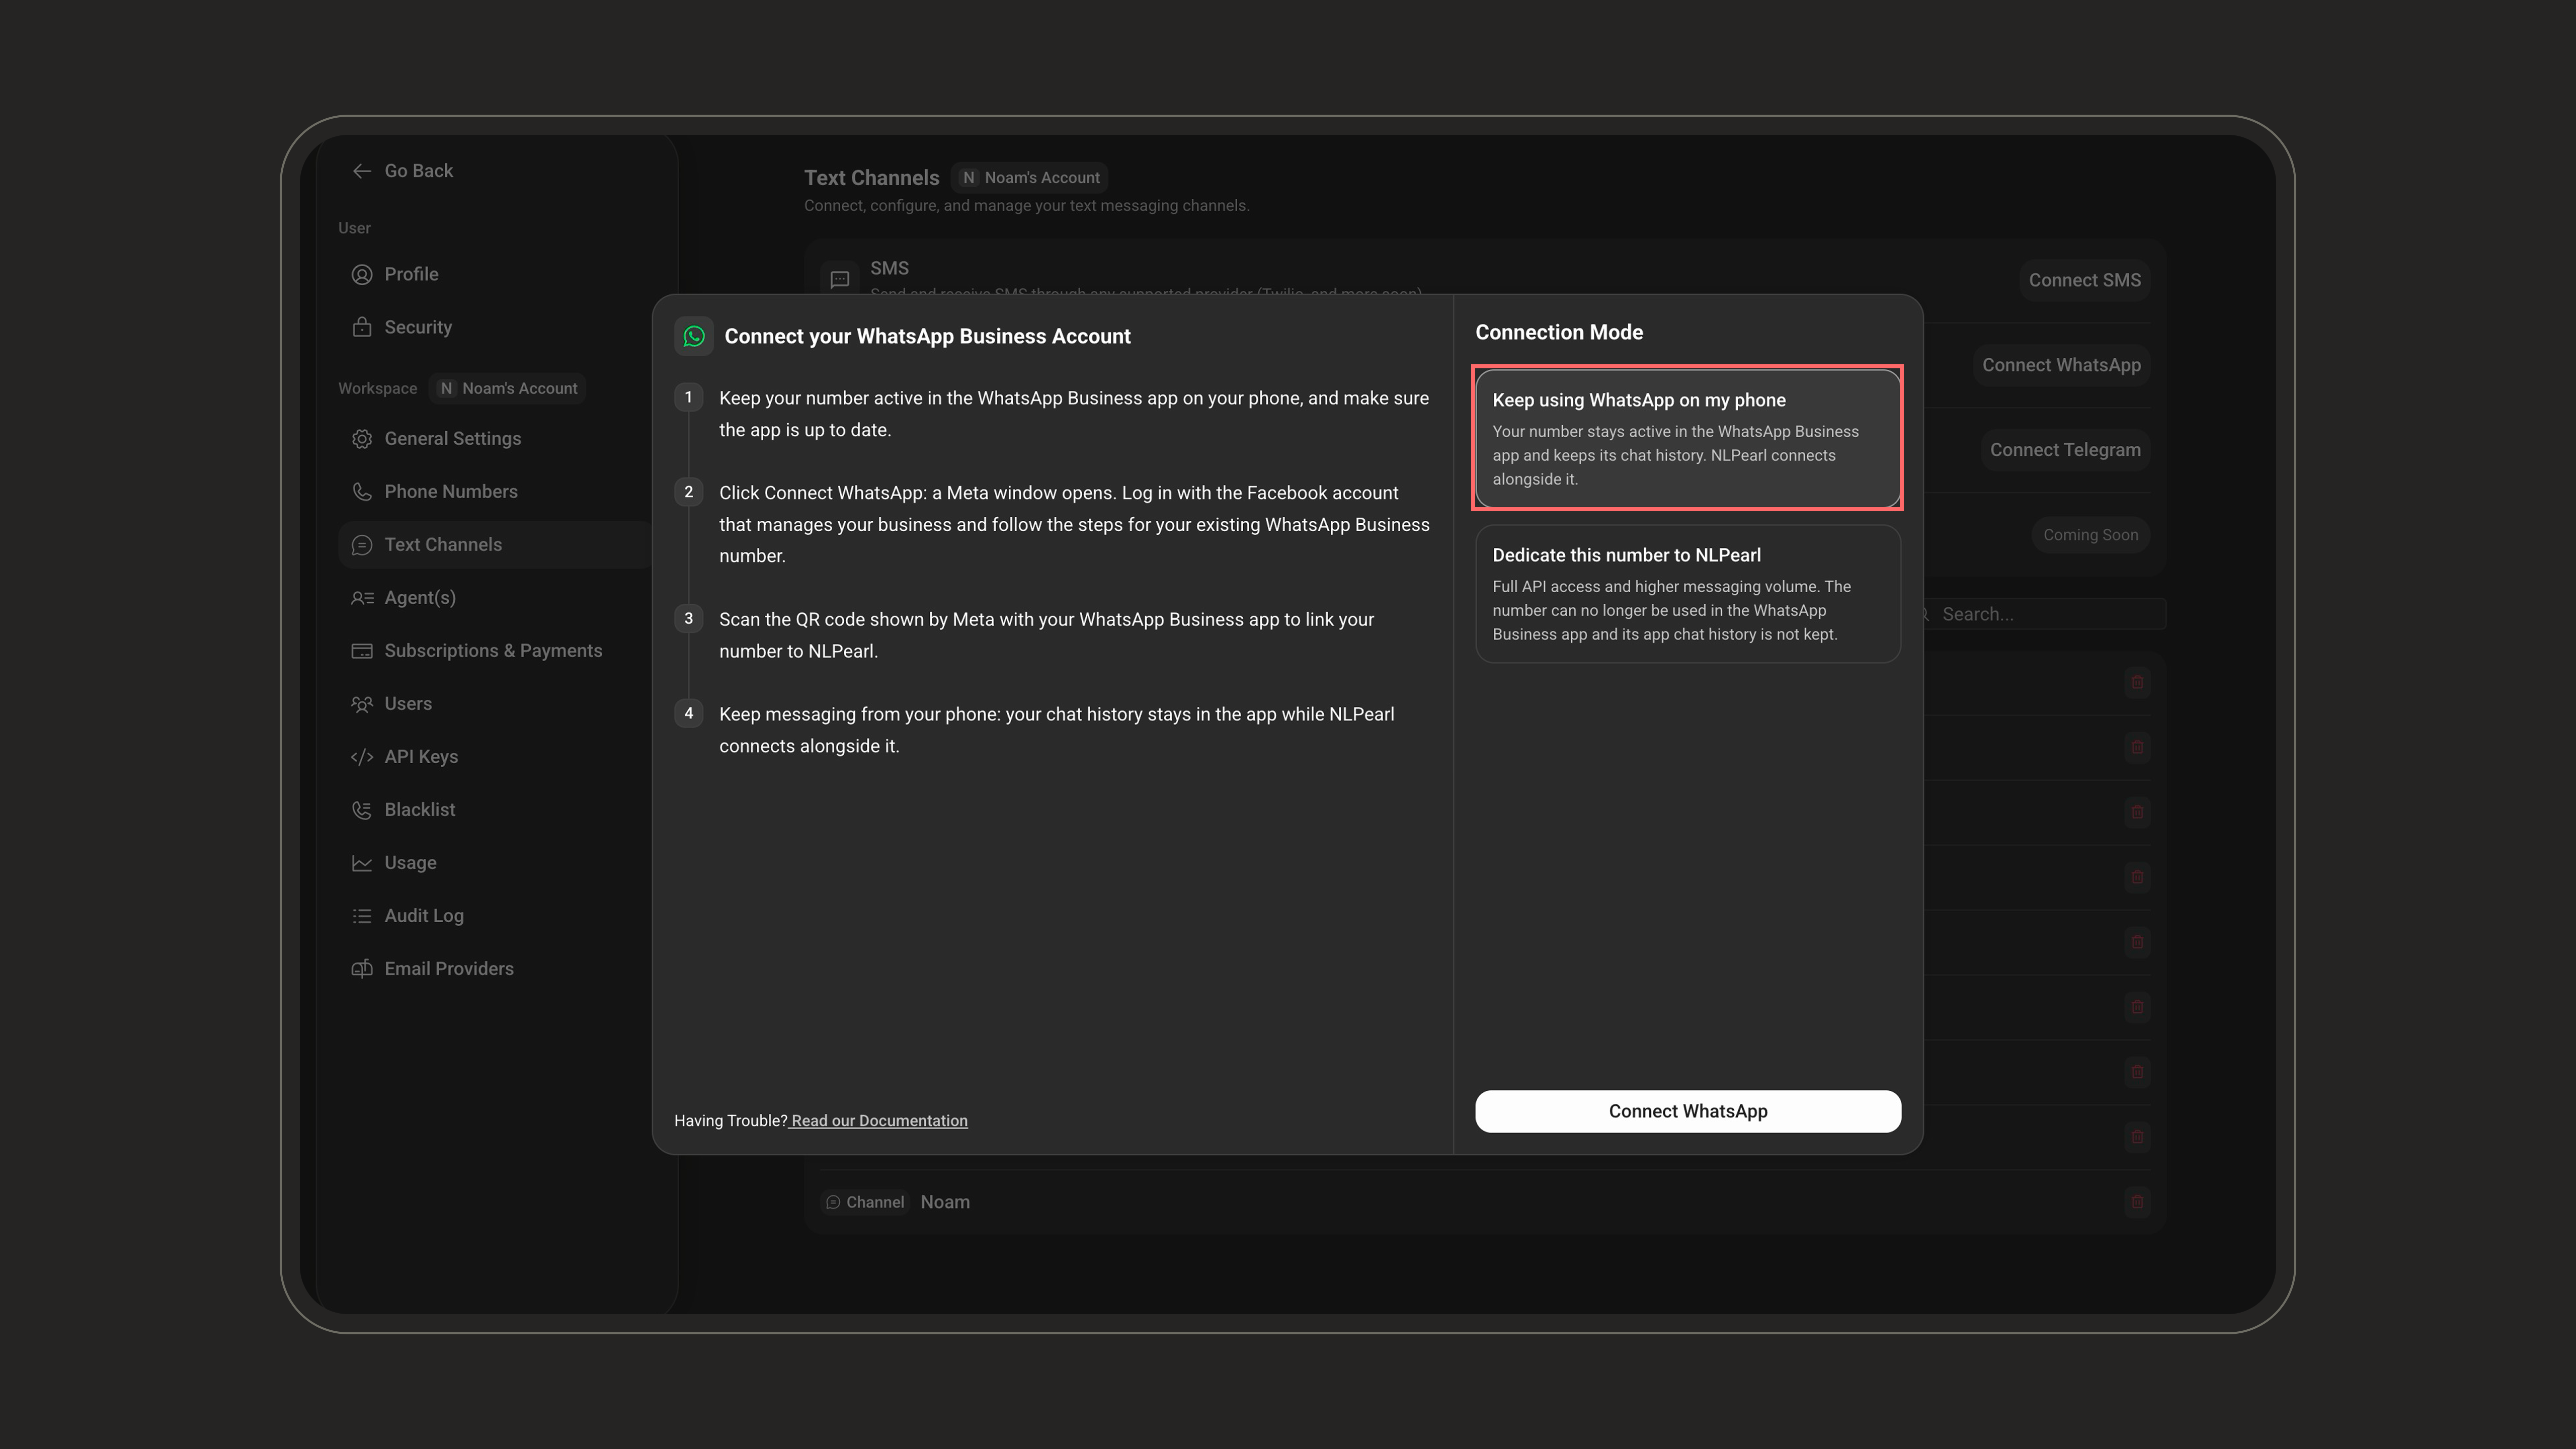Viewport: 2576px width, 1449px height.
Task: Click the background Connect WhatsApp channel button
Action: [x=2061, y=365]
